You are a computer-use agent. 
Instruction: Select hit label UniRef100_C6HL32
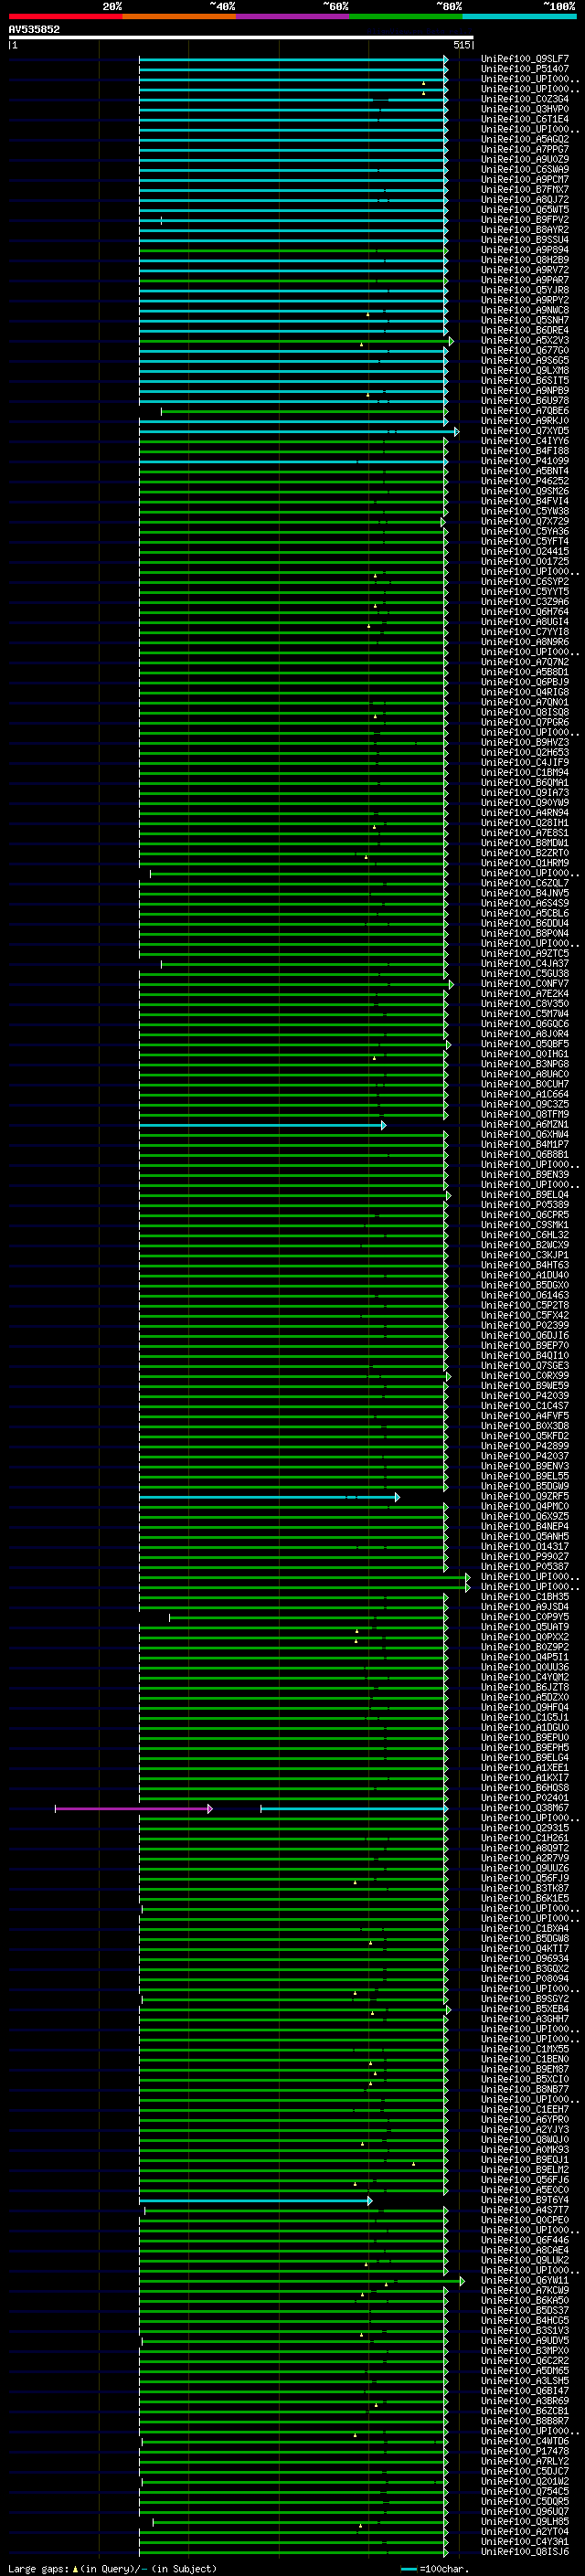[x=525, y=1235]
